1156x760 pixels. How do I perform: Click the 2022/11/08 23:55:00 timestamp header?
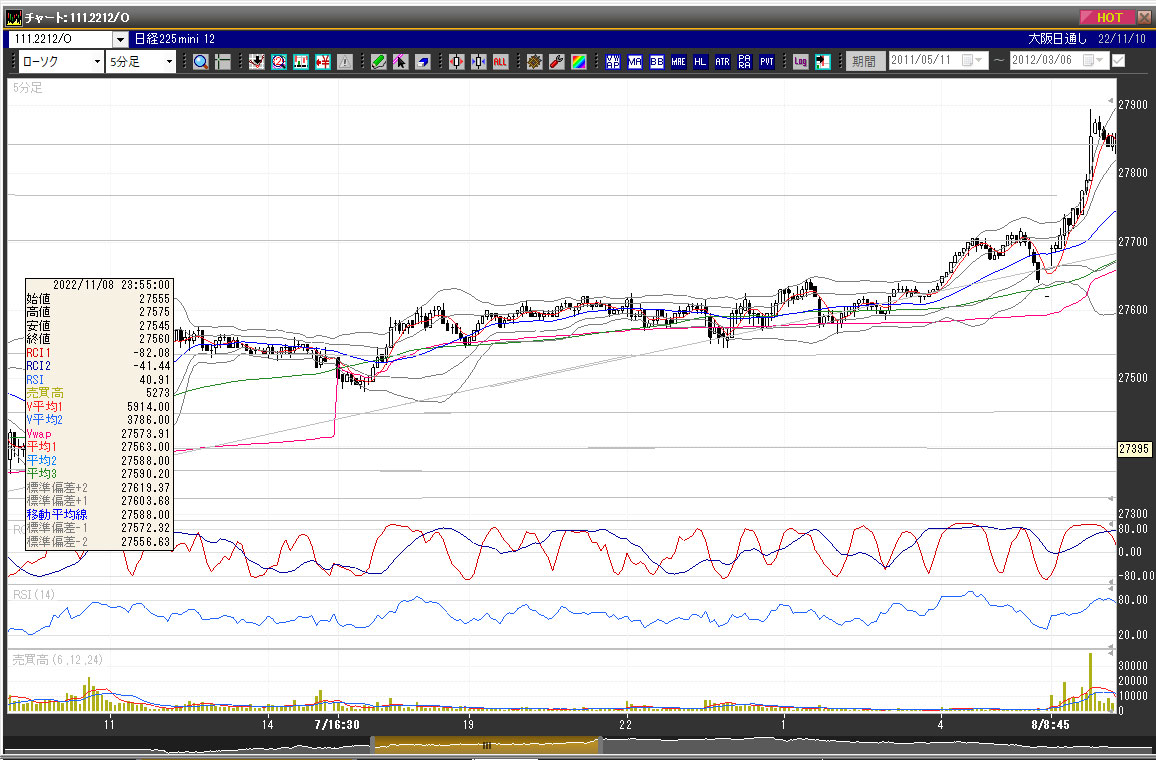pos(111,285)
